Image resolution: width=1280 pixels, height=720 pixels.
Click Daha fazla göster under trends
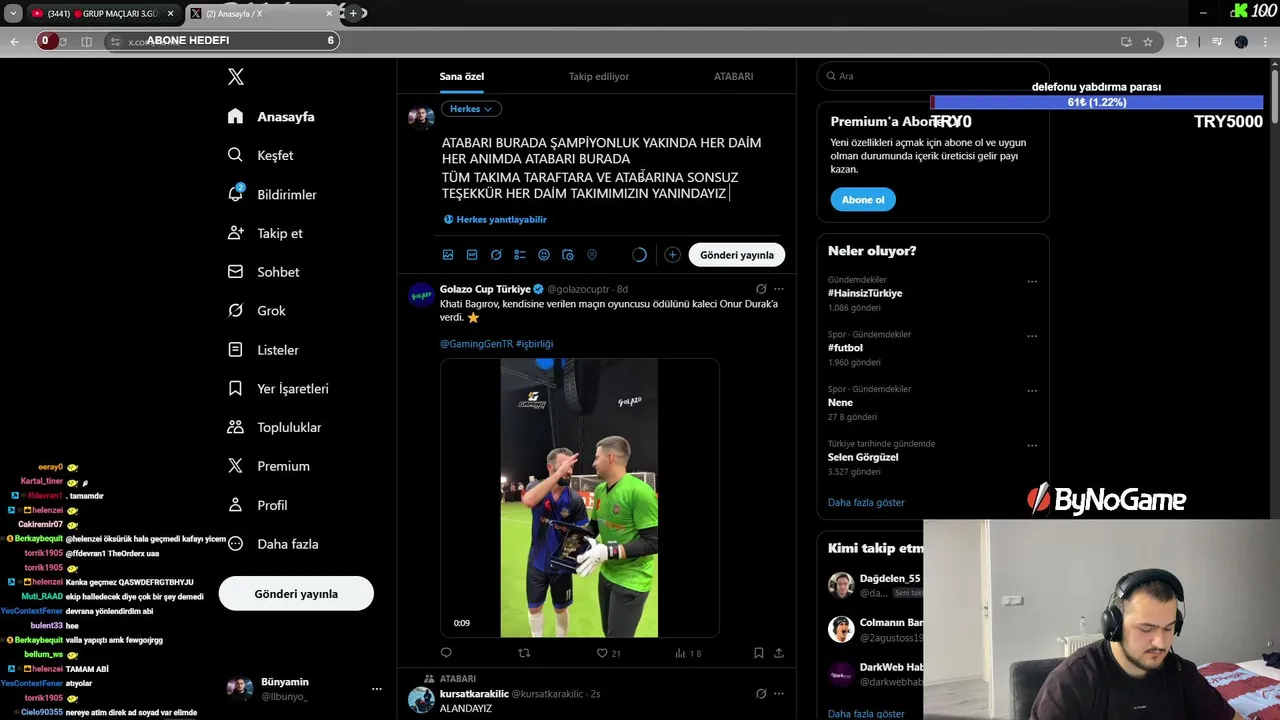(x=866, y=502)
